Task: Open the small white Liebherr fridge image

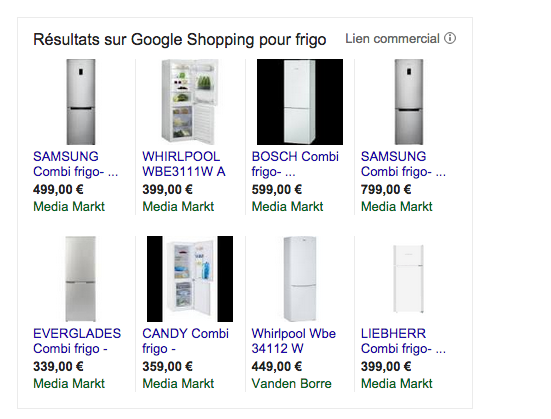Action: pos(408,279)
